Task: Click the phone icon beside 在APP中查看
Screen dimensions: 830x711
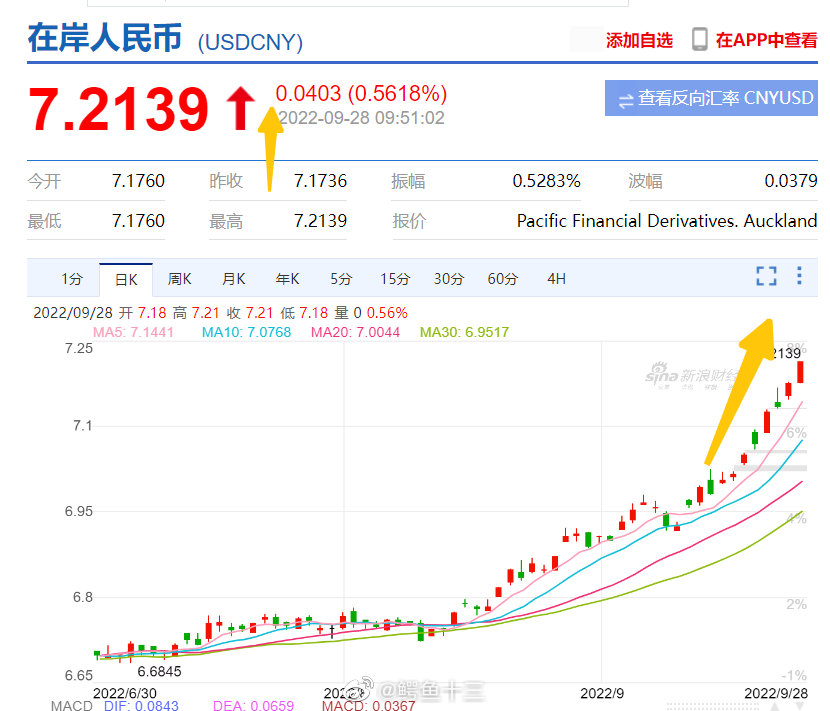Action: 700,39
